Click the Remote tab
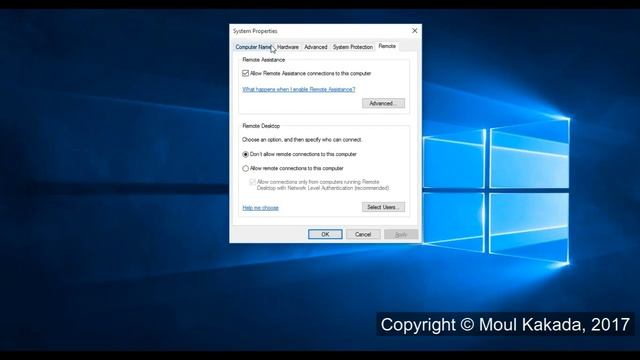The height and width of the screenshot is (360, 640). (x=387, y=46)
